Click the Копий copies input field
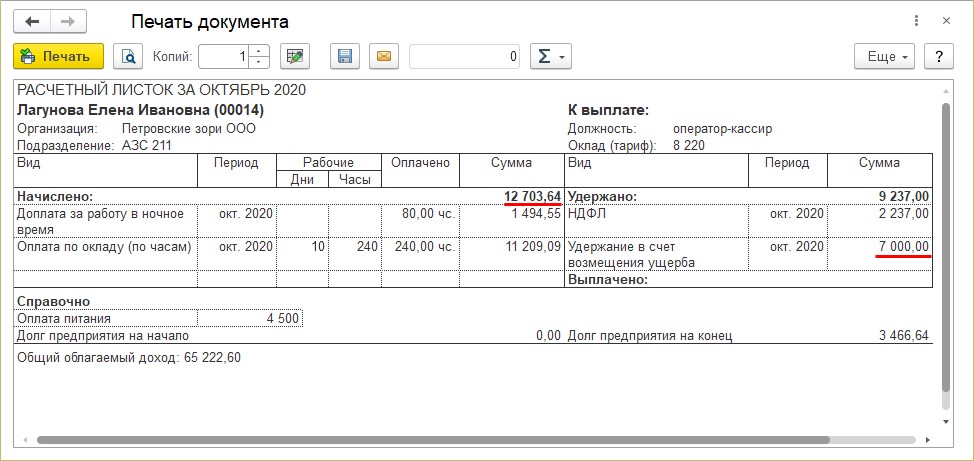Screen dimensions: 974x461 tap(224, 57)
